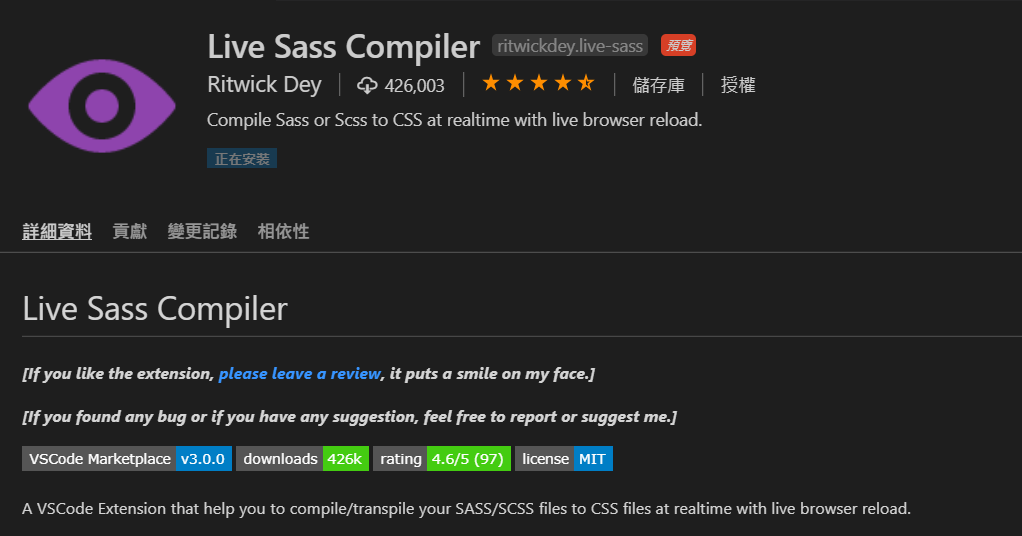Open the 儲存庫 repository link
Image resolution: width=1022 pixels, height=536 pixels.
[658, 85]
